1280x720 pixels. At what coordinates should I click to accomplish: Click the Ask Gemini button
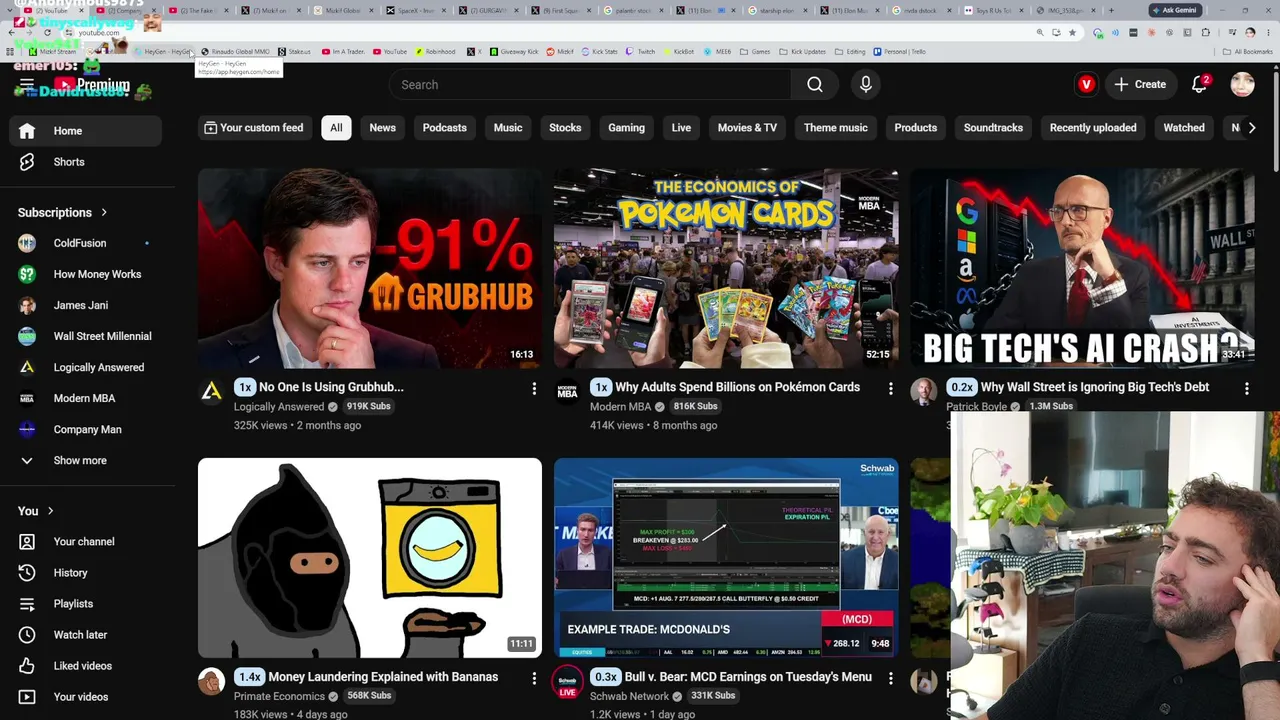[x=1175, y=10]
